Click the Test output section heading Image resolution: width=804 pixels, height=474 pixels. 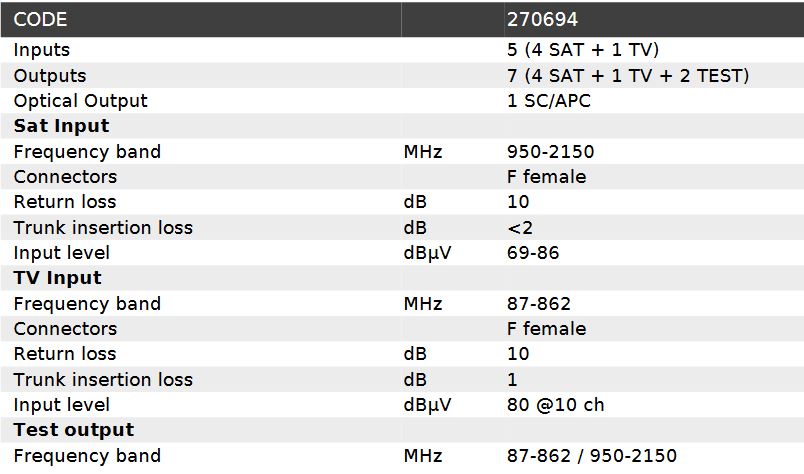(x=73, y=430)
